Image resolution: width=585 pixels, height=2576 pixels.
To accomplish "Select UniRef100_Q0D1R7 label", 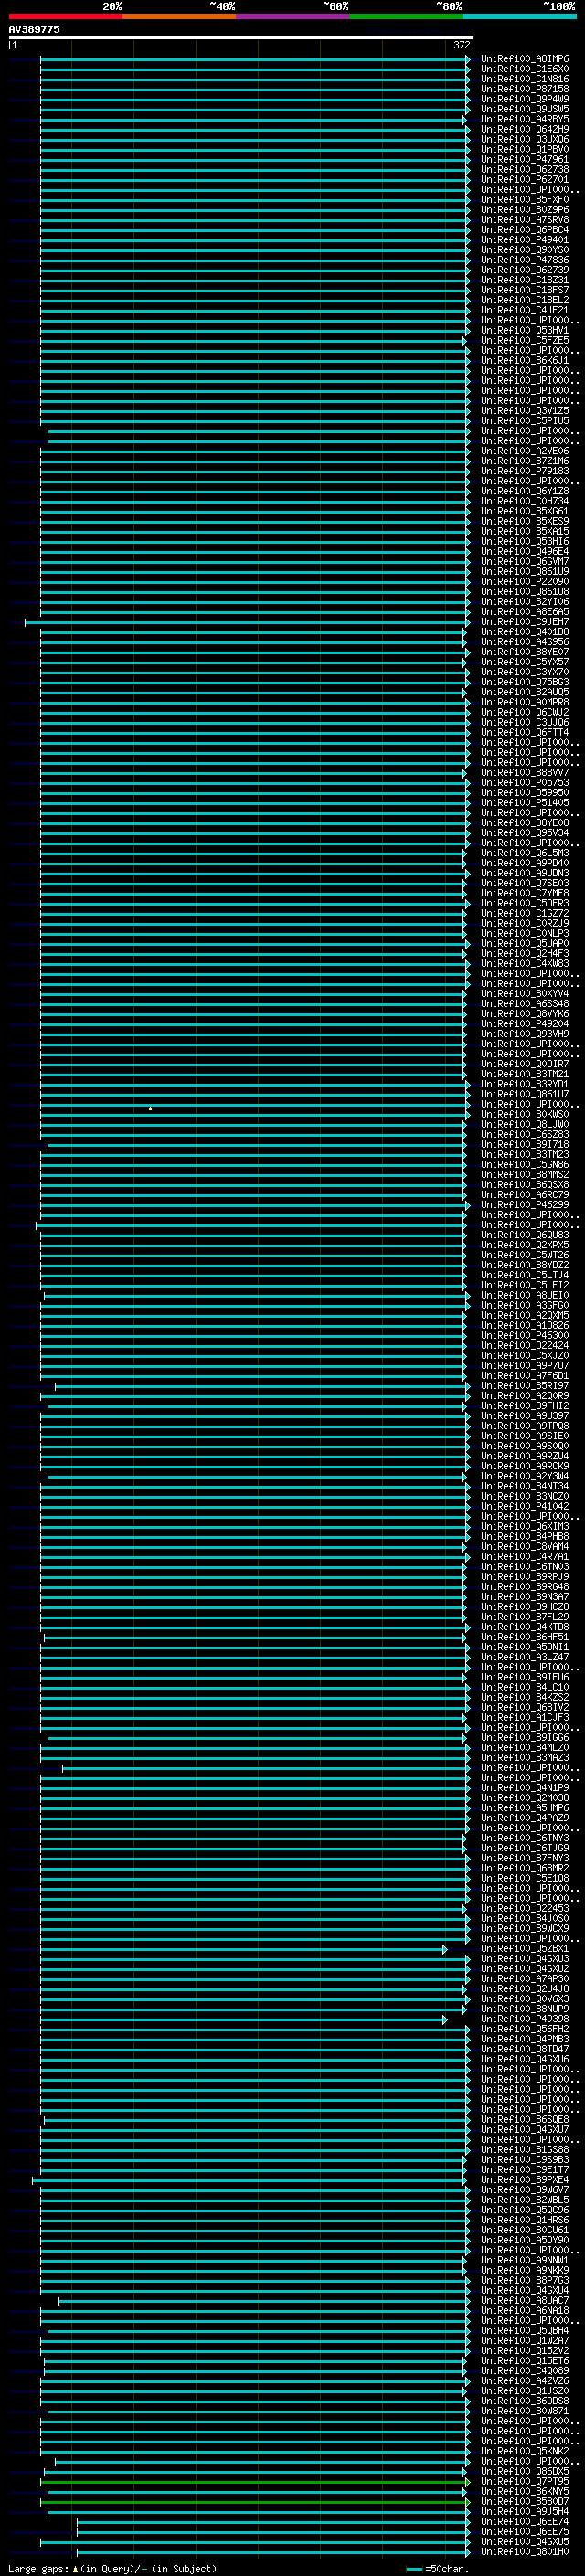I will pyautogui.click(x=524, y=1064).
